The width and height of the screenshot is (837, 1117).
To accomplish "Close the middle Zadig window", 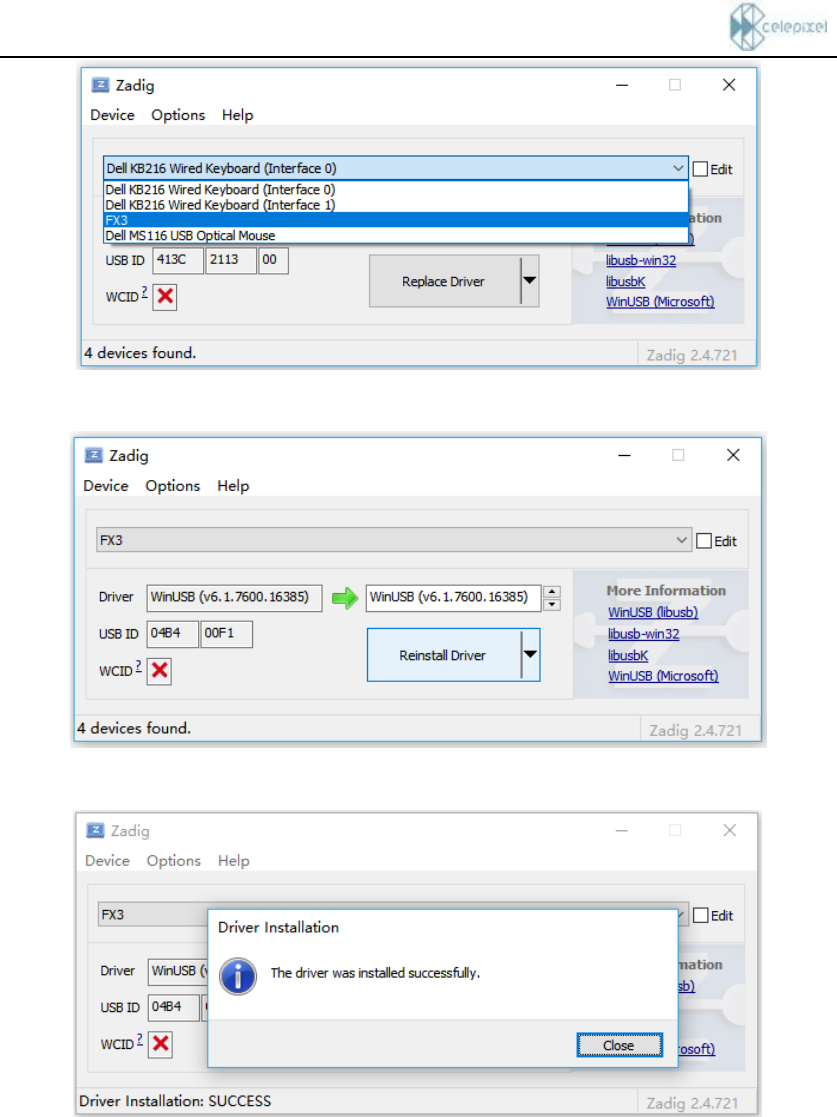I will [733, 455].
